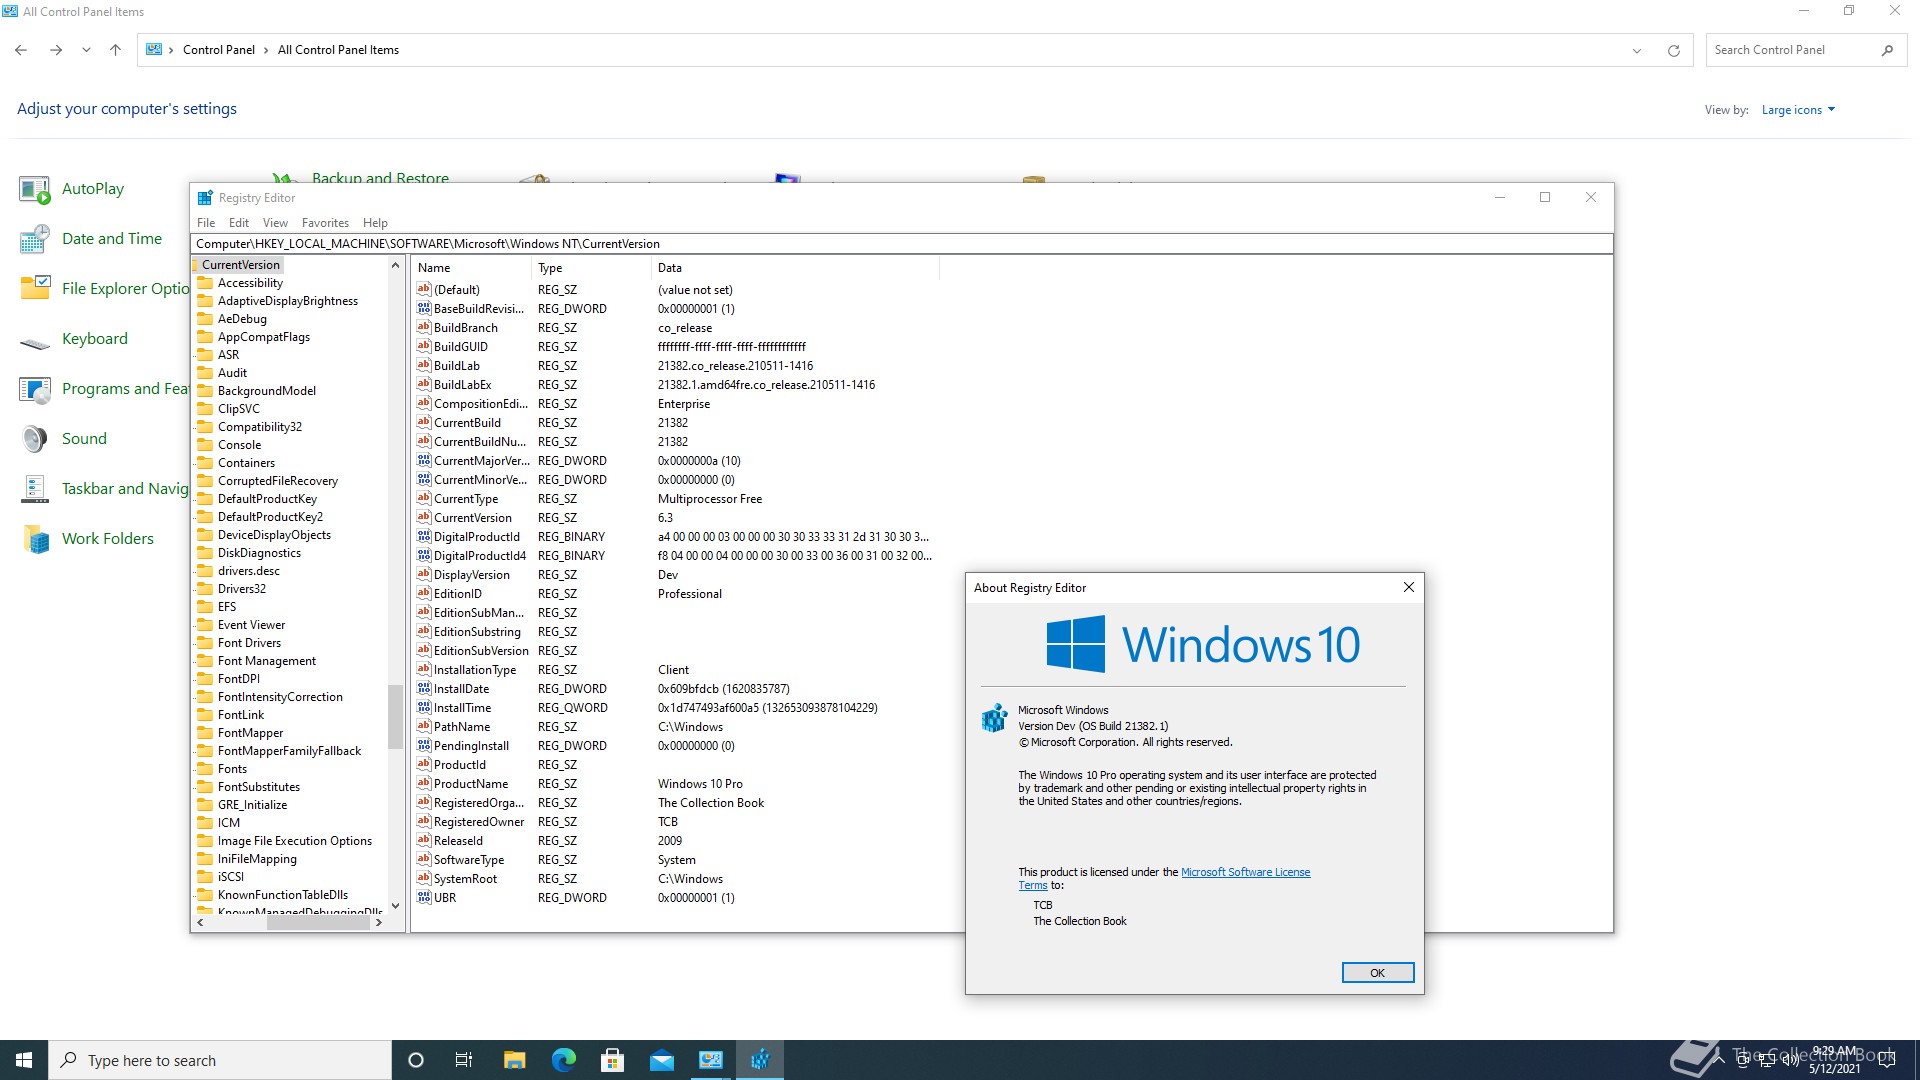
Task: Click All Control Panel Items breadcrumb
Action: click(338, 50)
